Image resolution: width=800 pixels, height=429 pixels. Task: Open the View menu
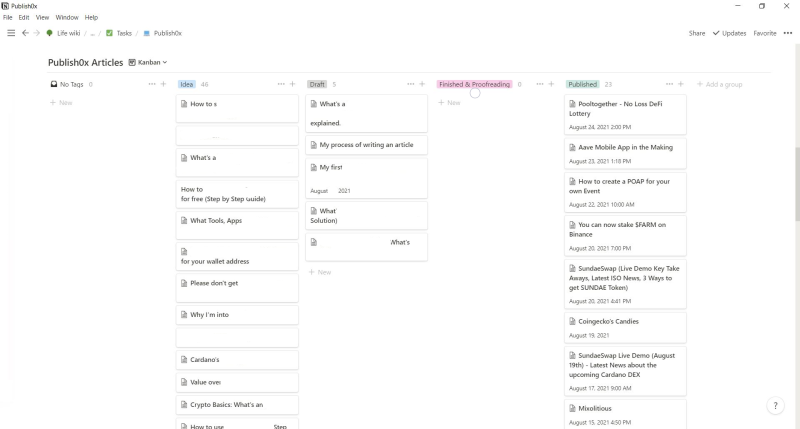[42, 17]
